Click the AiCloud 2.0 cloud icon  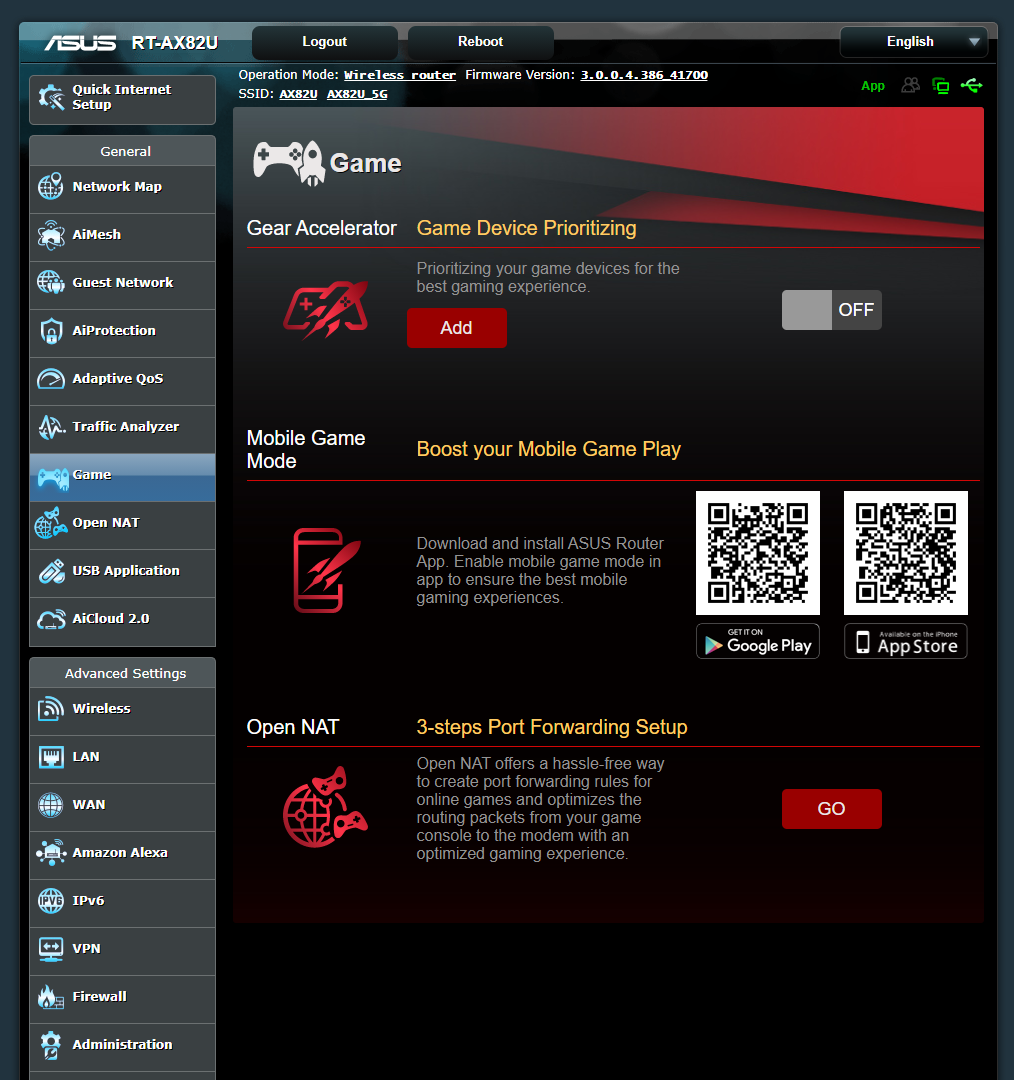(51, 619)
